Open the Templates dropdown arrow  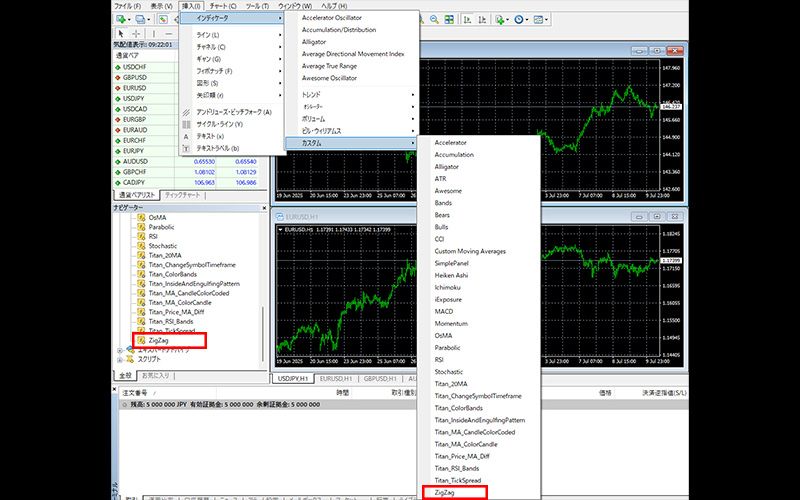[546, 20]
